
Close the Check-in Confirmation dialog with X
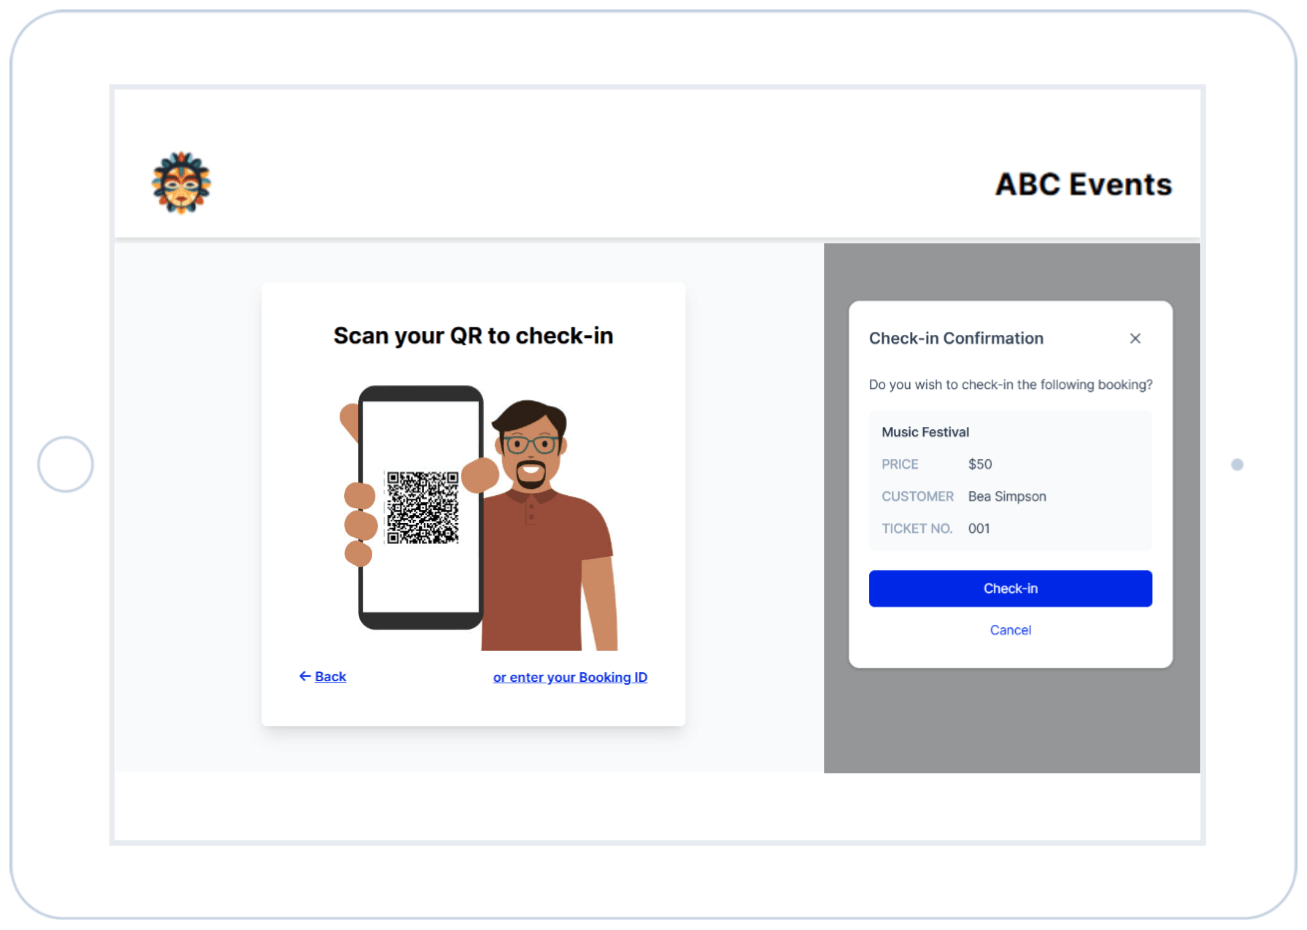tap(1135, 338)
